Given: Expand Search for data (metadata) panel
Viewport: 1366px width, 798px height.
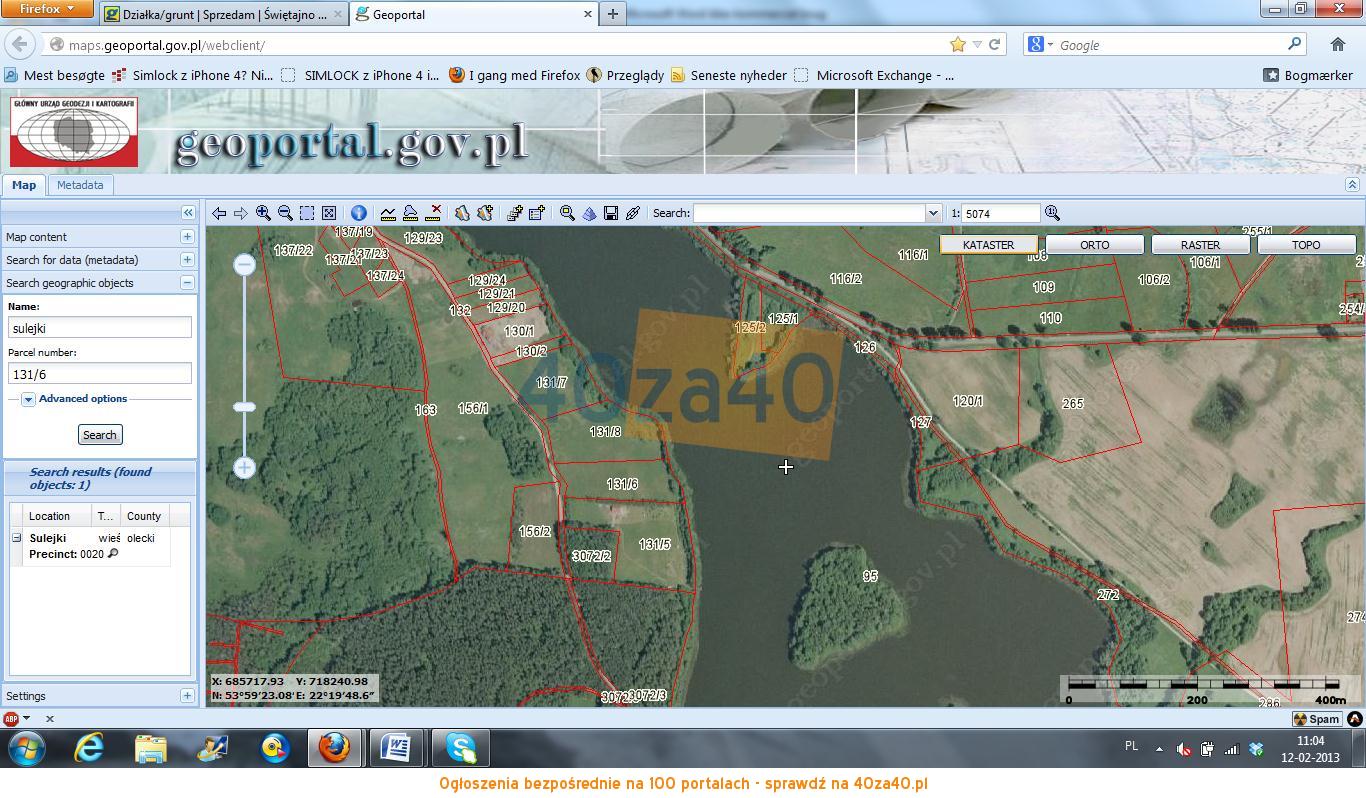Looking at the screenshot, I should coord(187,260).
